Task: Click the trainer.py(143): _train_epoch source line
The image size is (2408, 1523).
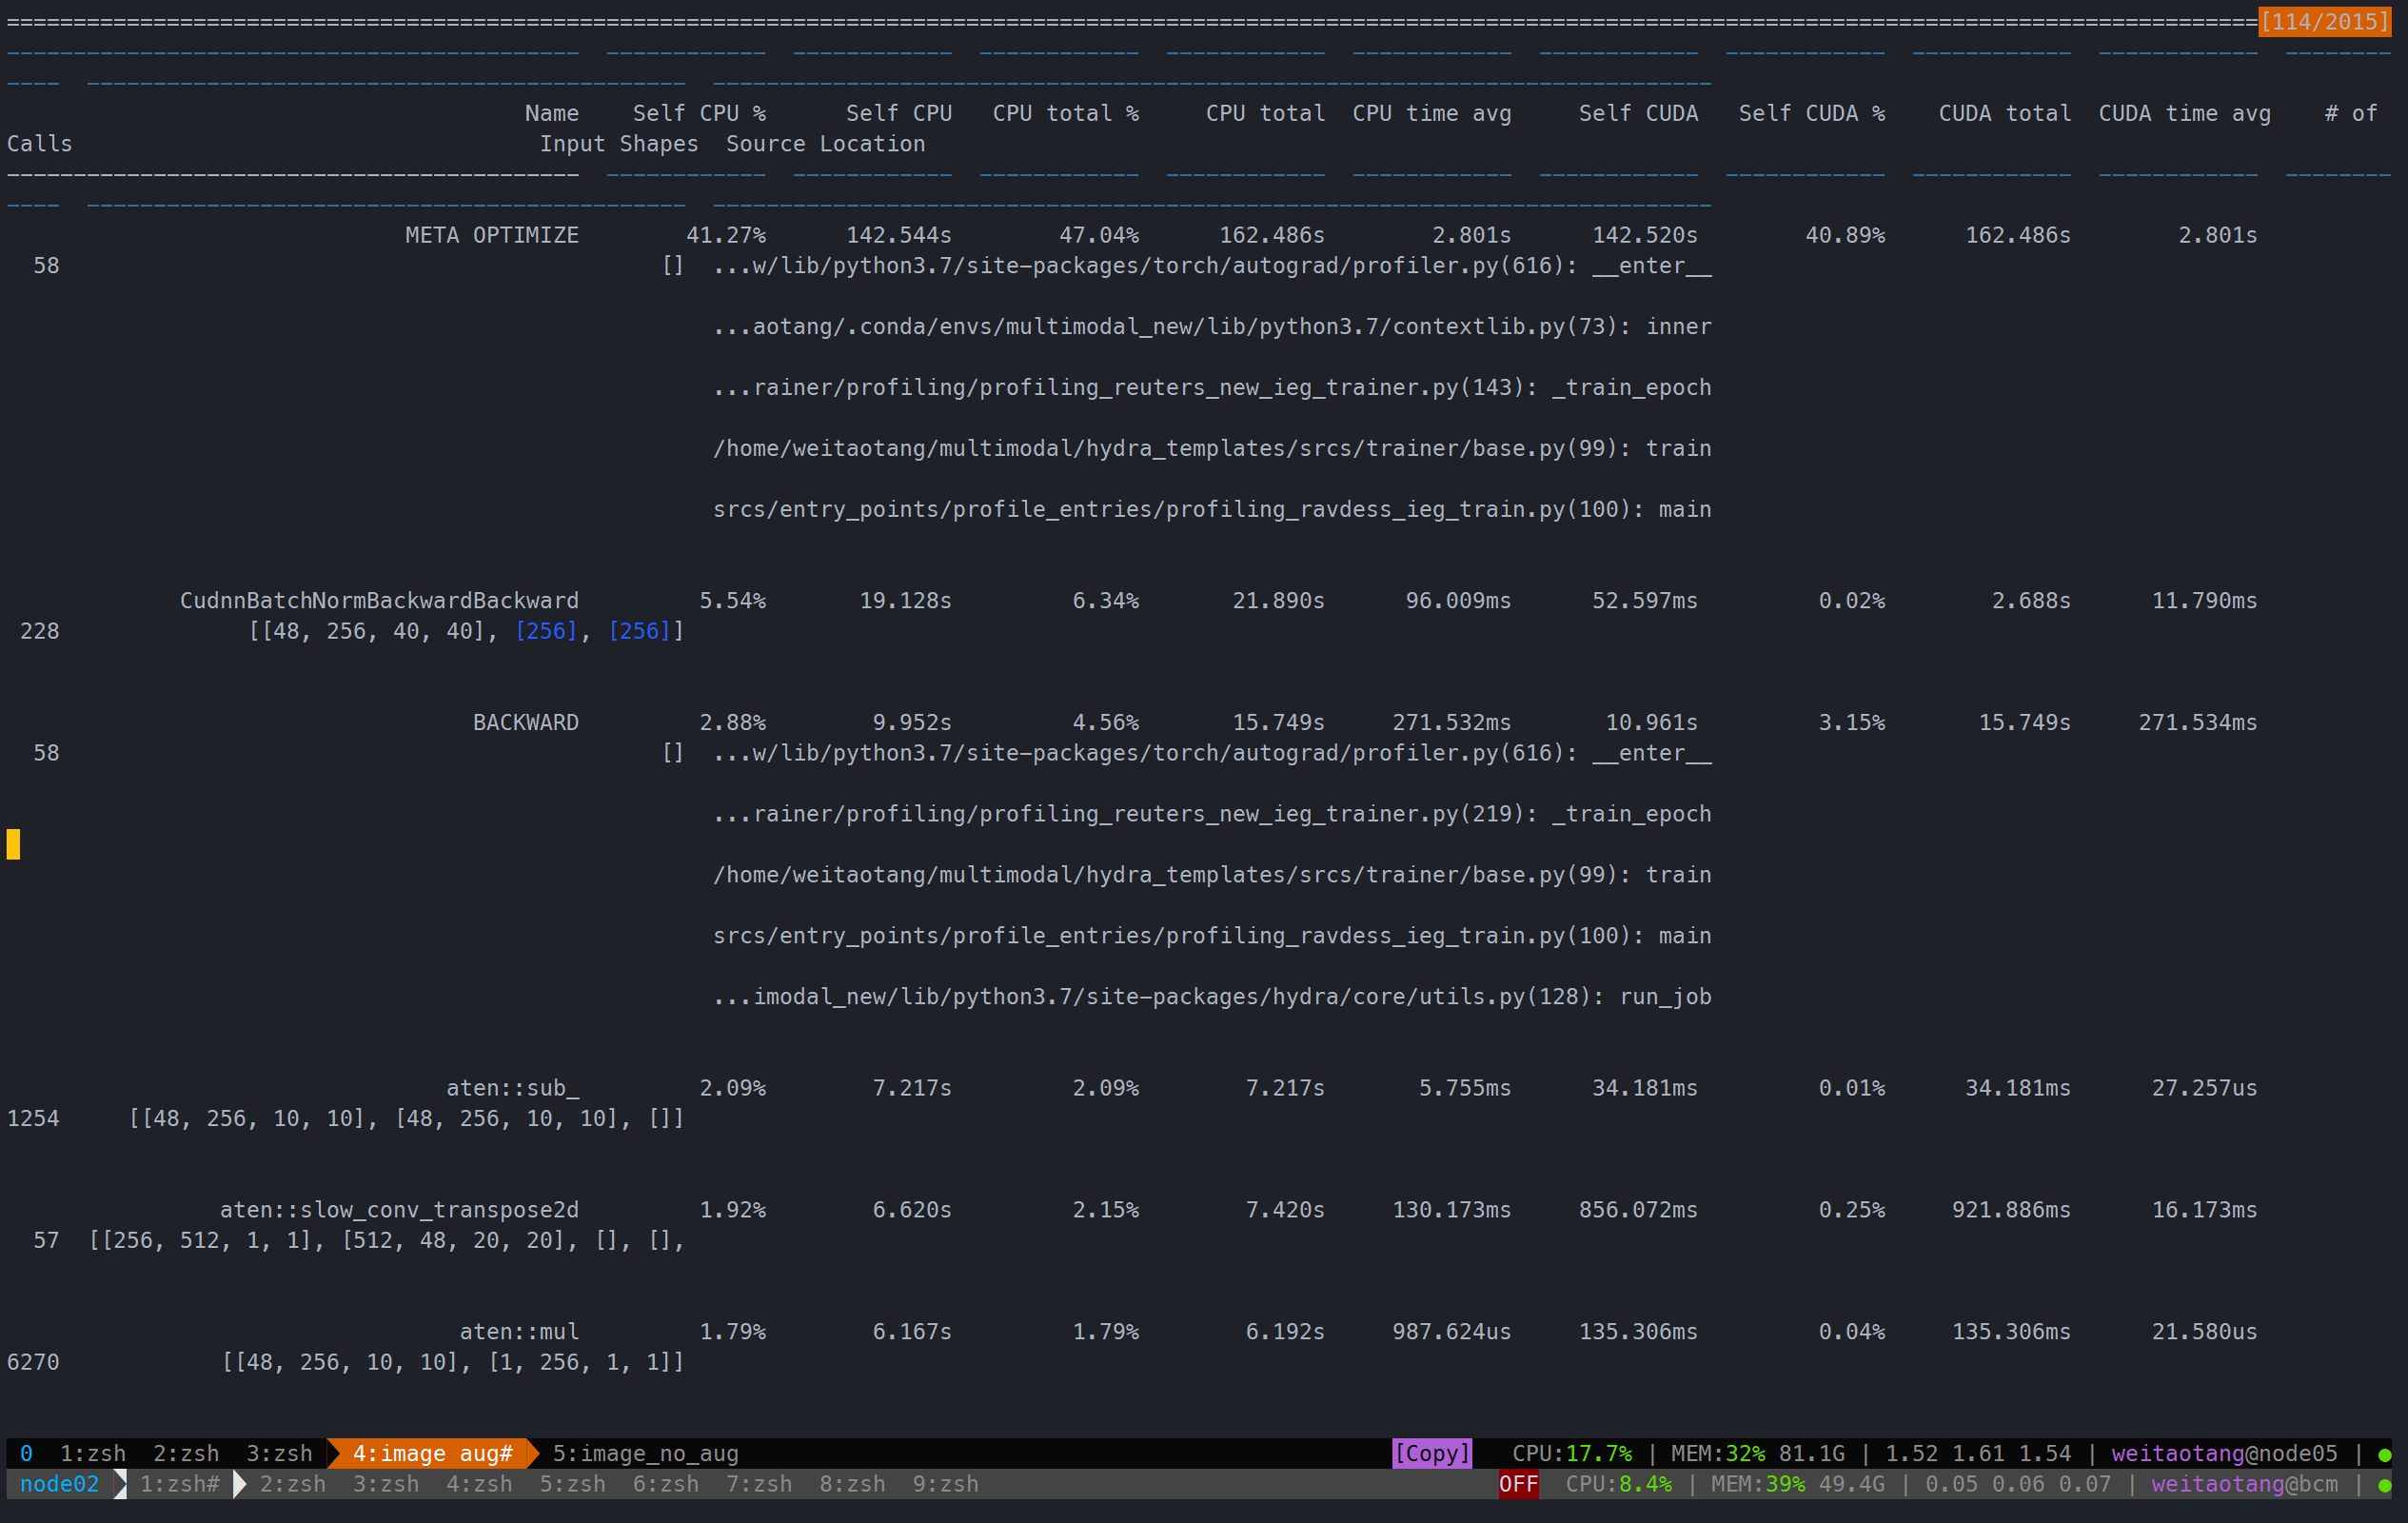Action: click(x=1212, y=387)
